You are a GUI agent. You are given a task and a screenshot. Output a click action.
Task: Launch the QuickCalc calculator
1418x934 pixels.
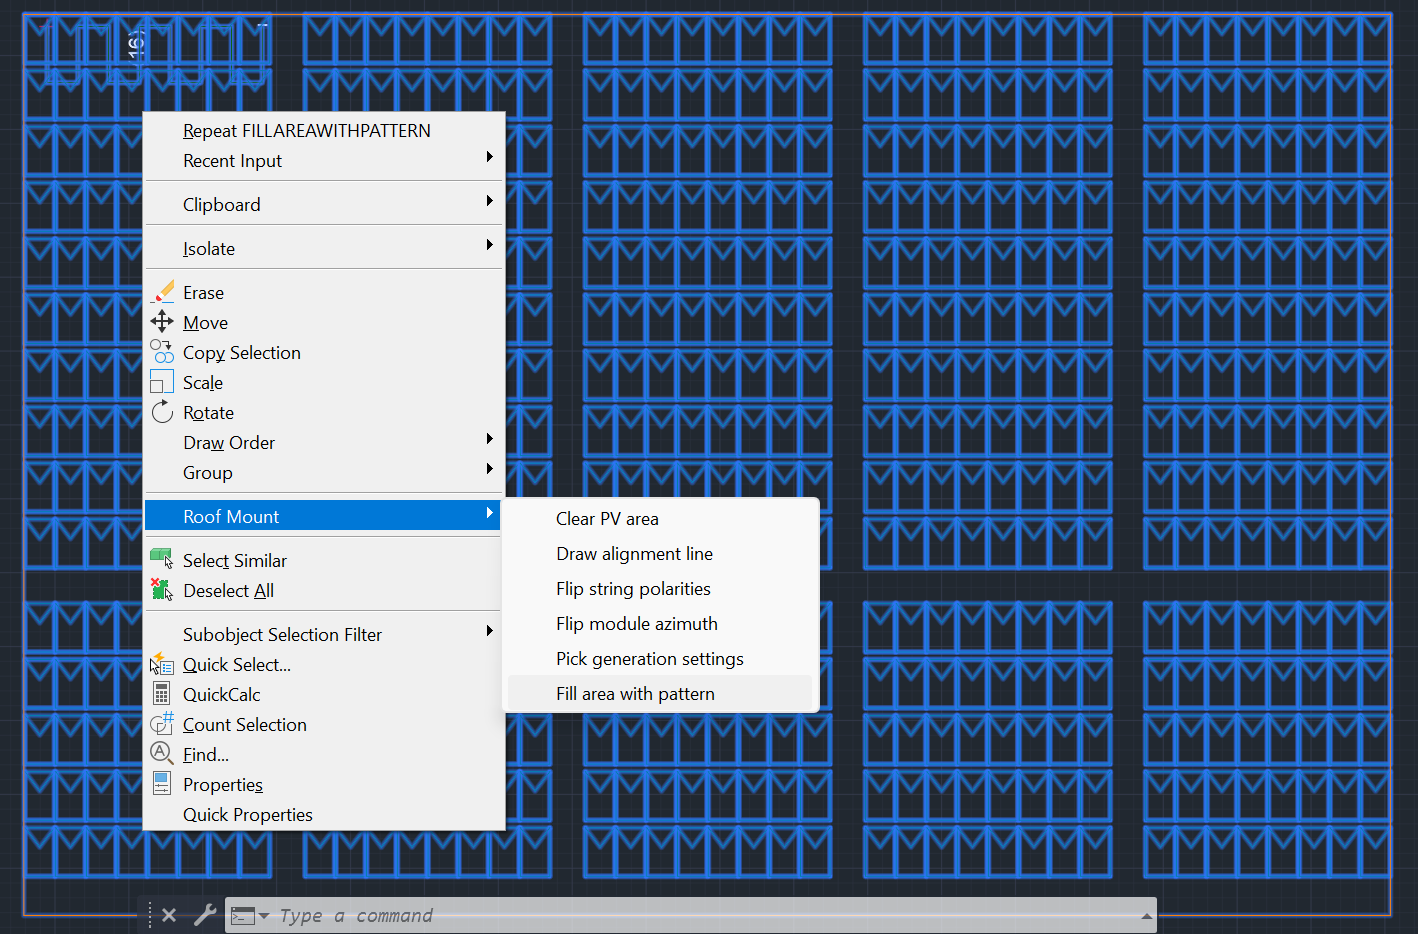219,694
